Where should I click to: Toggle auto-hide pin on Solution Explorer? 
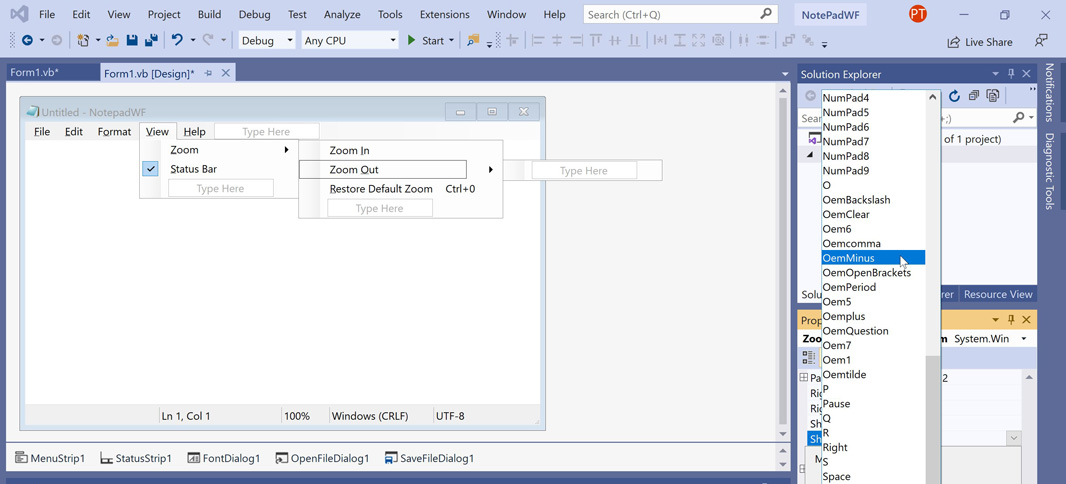pos(1011,74)
